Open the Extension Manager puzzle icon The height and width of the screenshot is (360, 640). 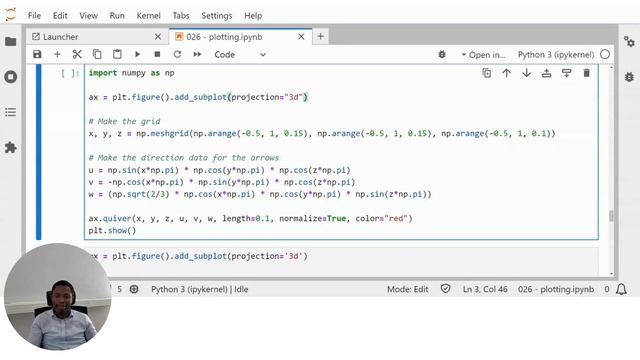point(11,147)
